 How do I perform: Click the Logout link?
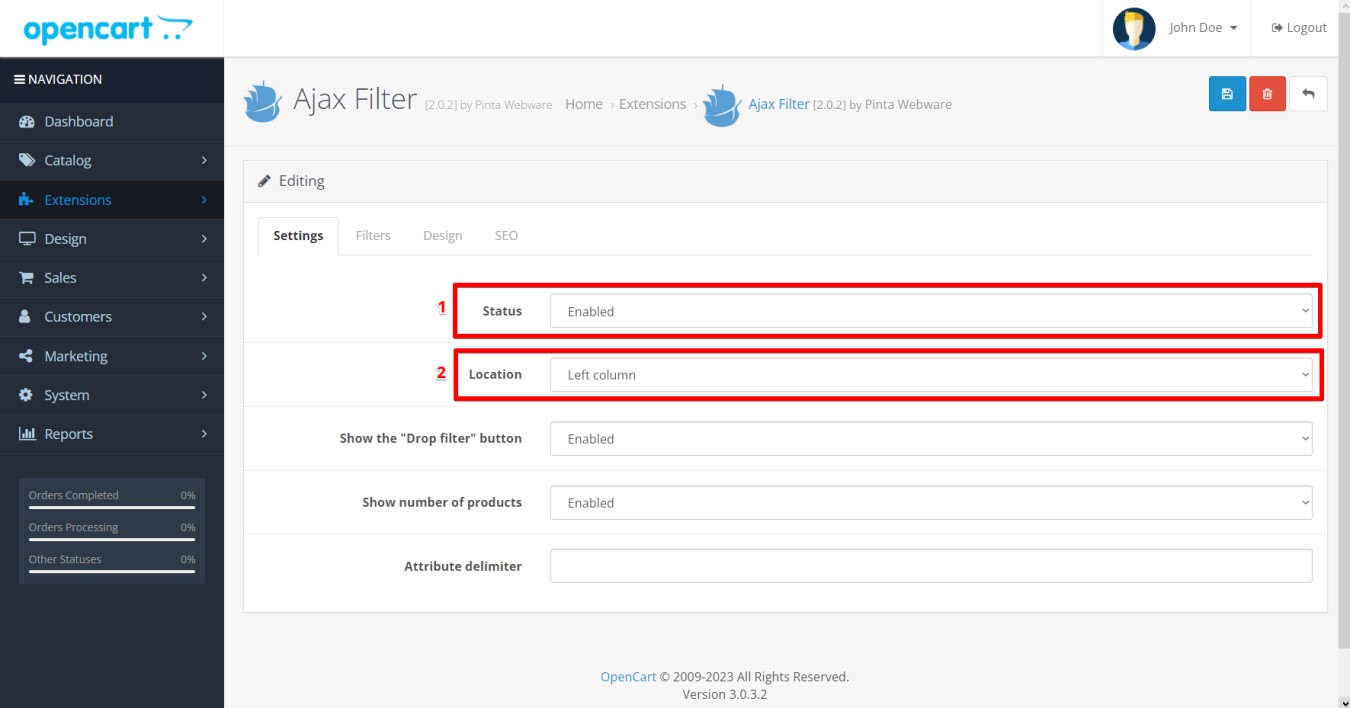[x=1299, y=28]
